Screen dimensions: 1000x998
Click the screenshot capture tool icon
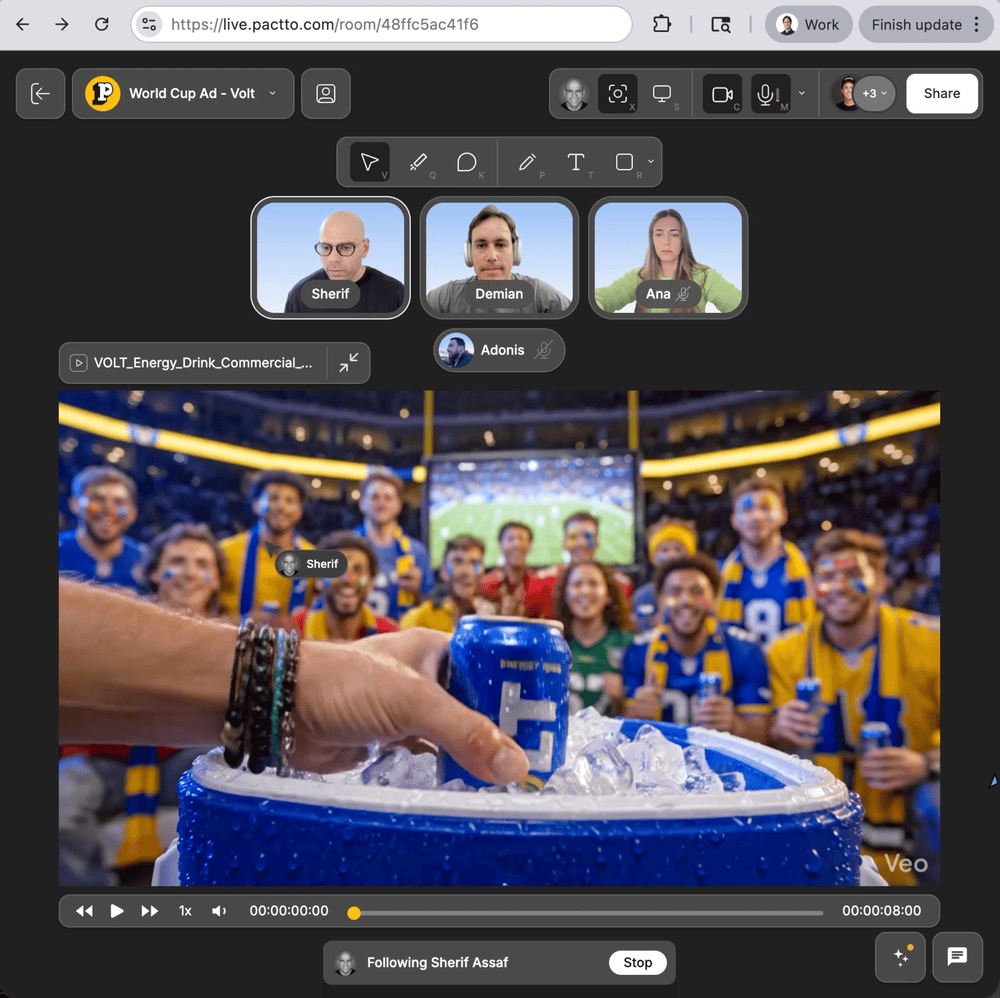tap(617, 94)
